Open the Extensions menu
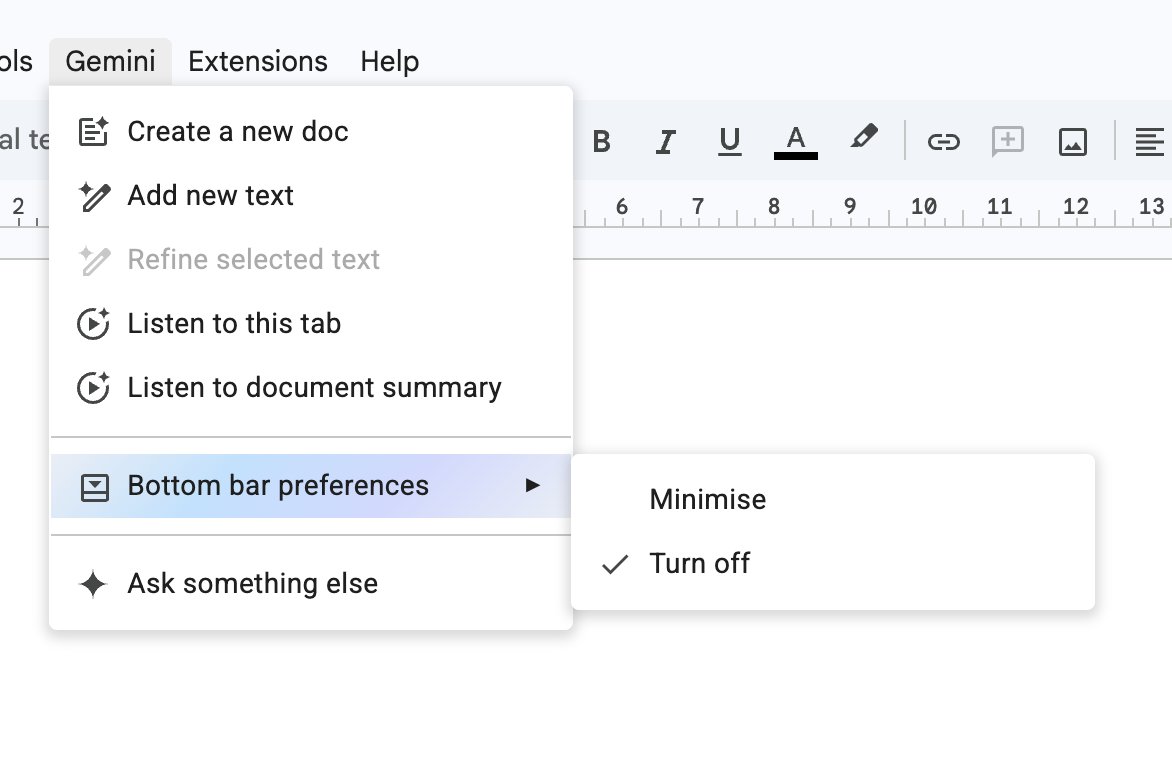1172x778 pixels. [258, 61]
